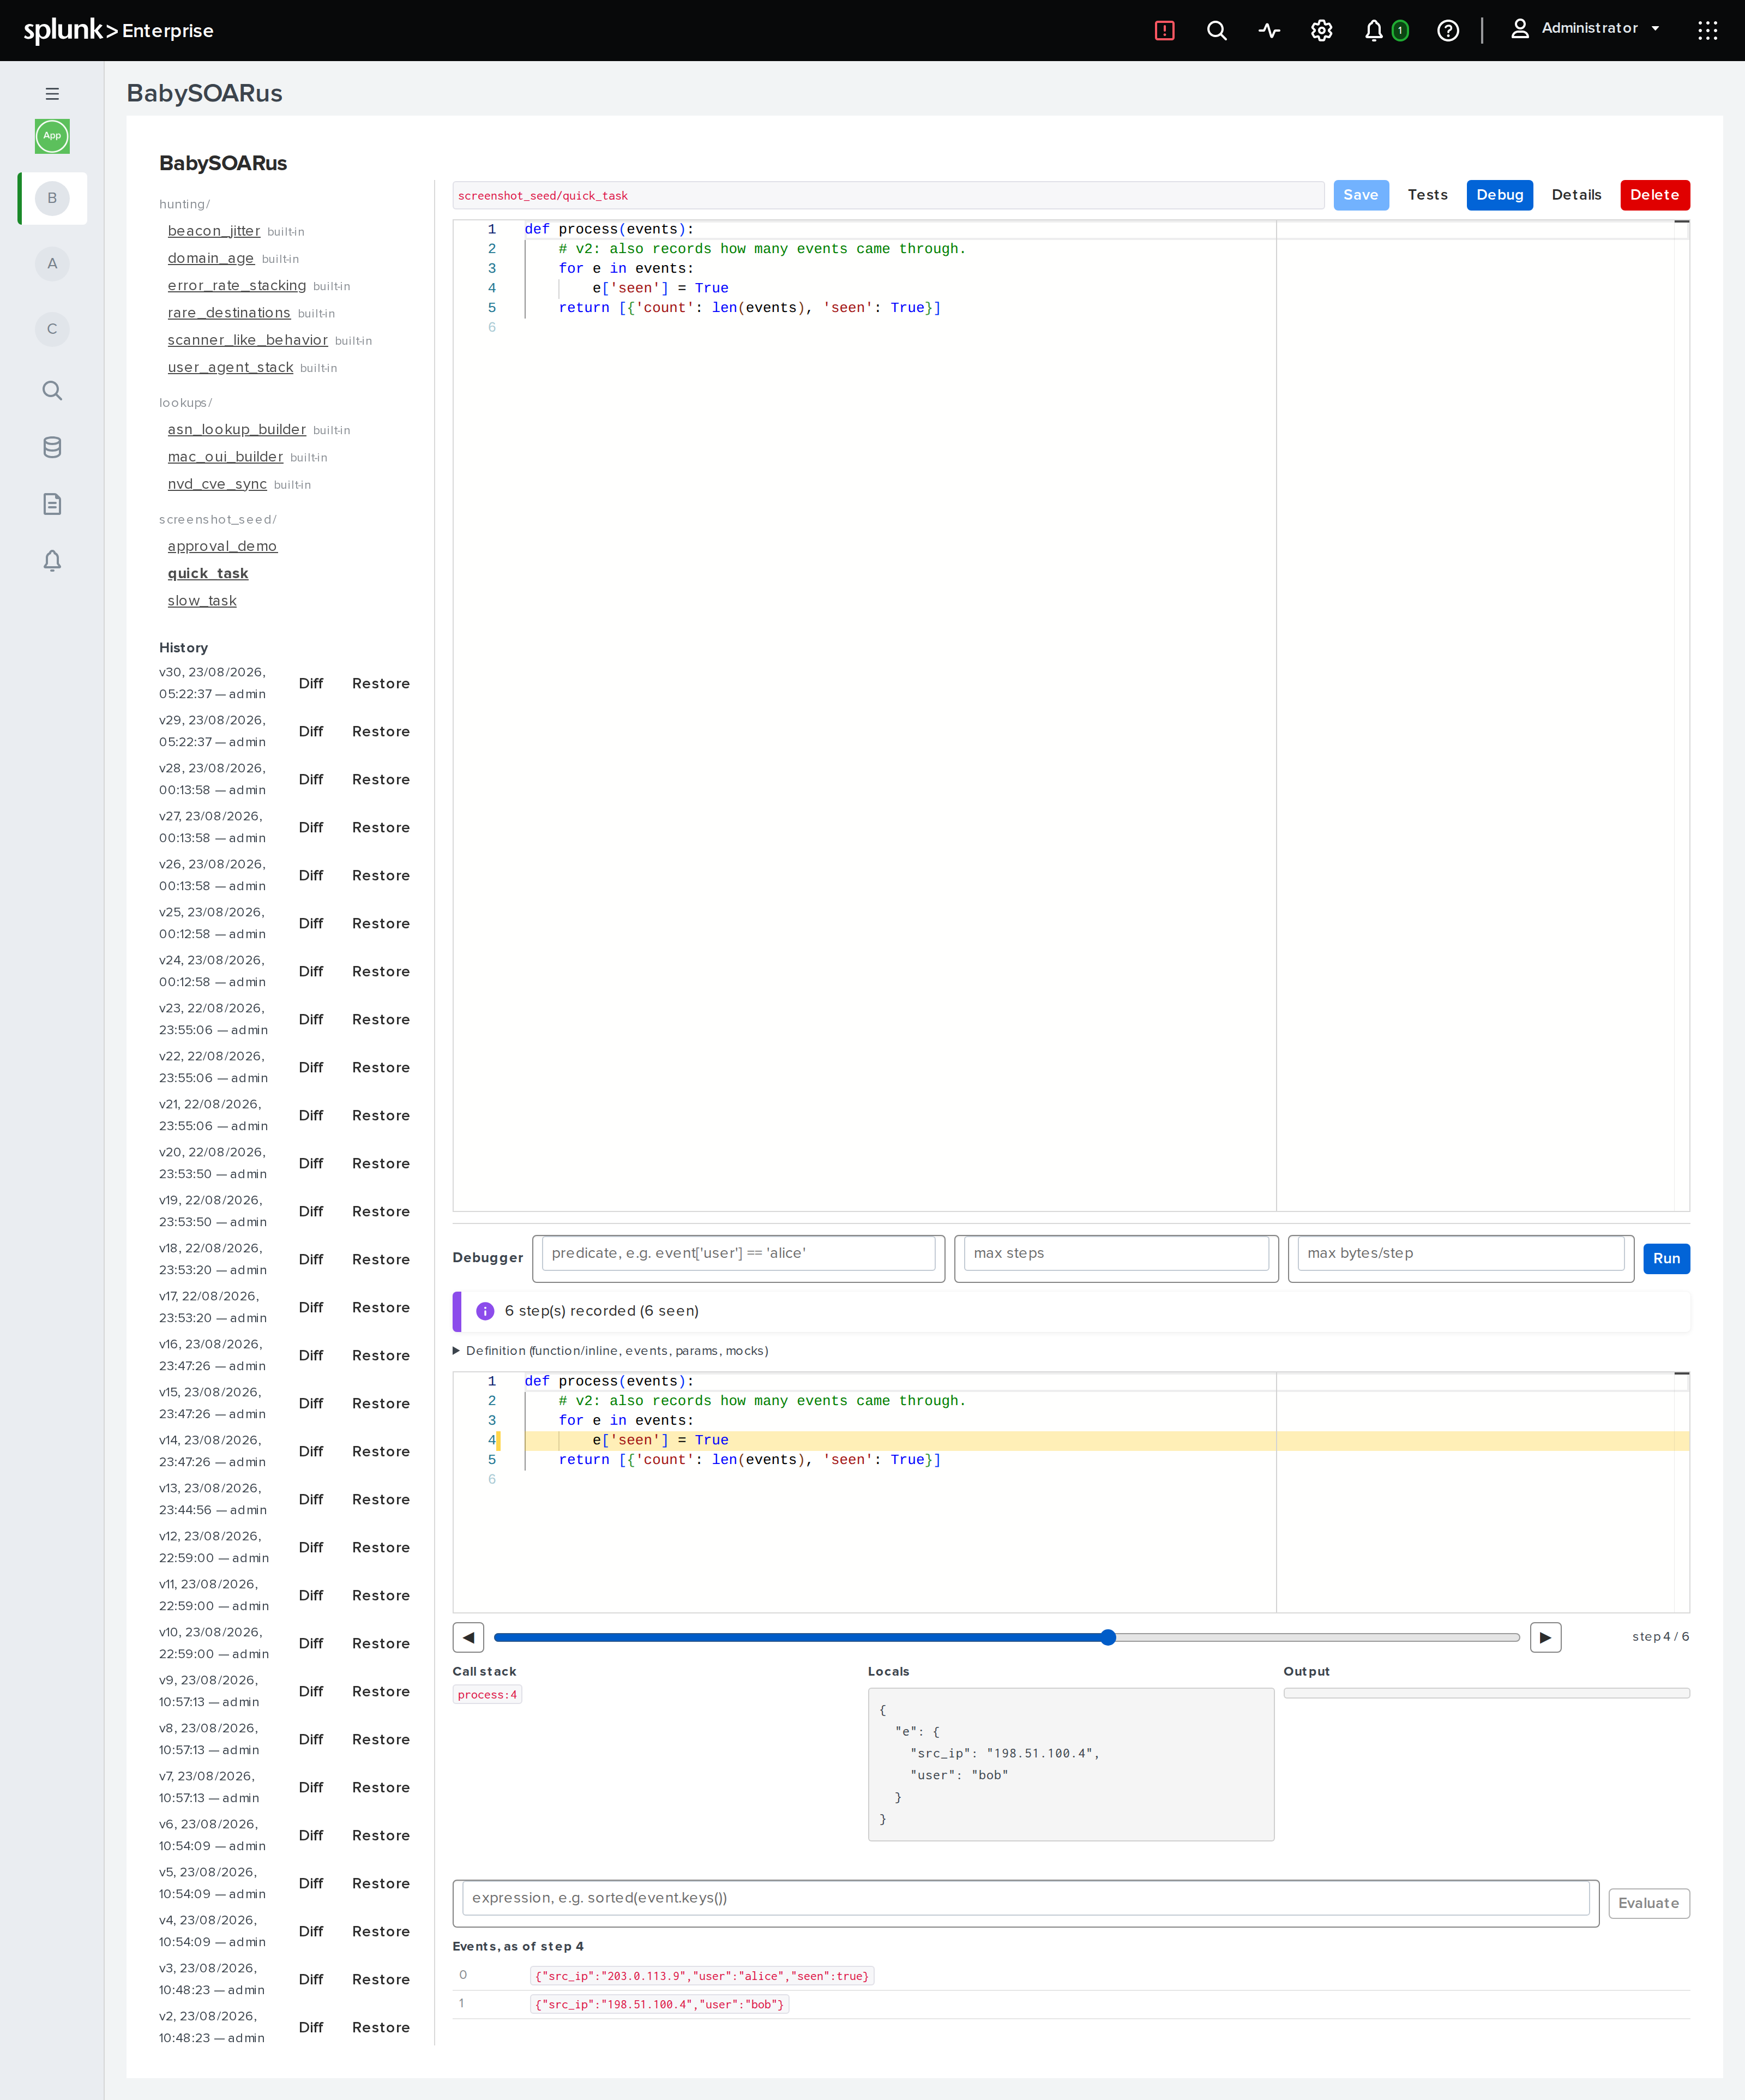Switch to the Tests tab
1745x2100 pixels.
coord(1427,195)
